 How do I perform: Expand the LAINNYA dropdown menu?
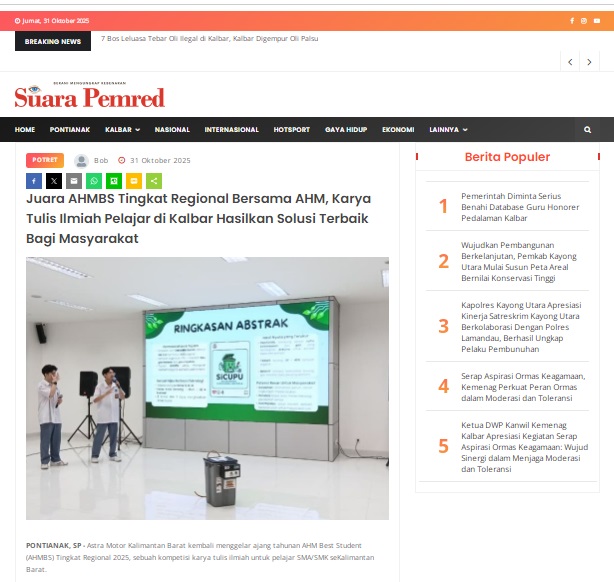point(448,130)
